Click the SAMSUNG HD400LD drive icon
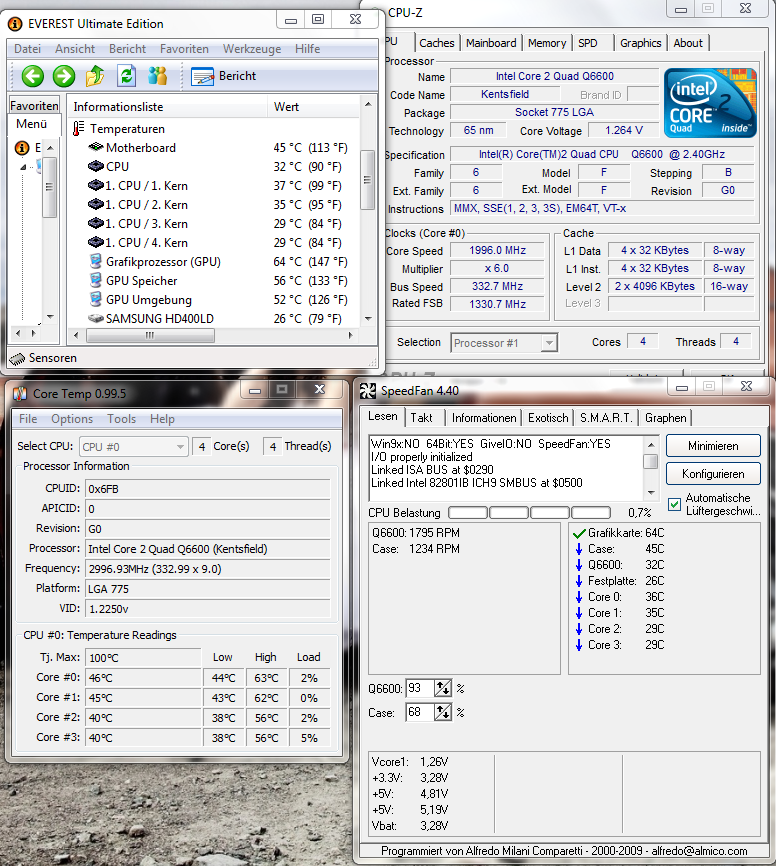Viewport: 776px width, 866px height. point(96,319)
